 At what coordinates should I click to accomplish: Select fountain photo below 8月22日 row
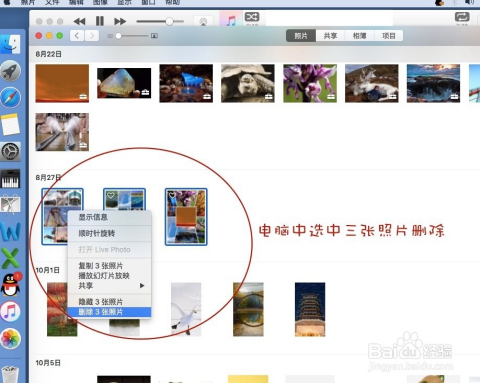tap(62, 132)
